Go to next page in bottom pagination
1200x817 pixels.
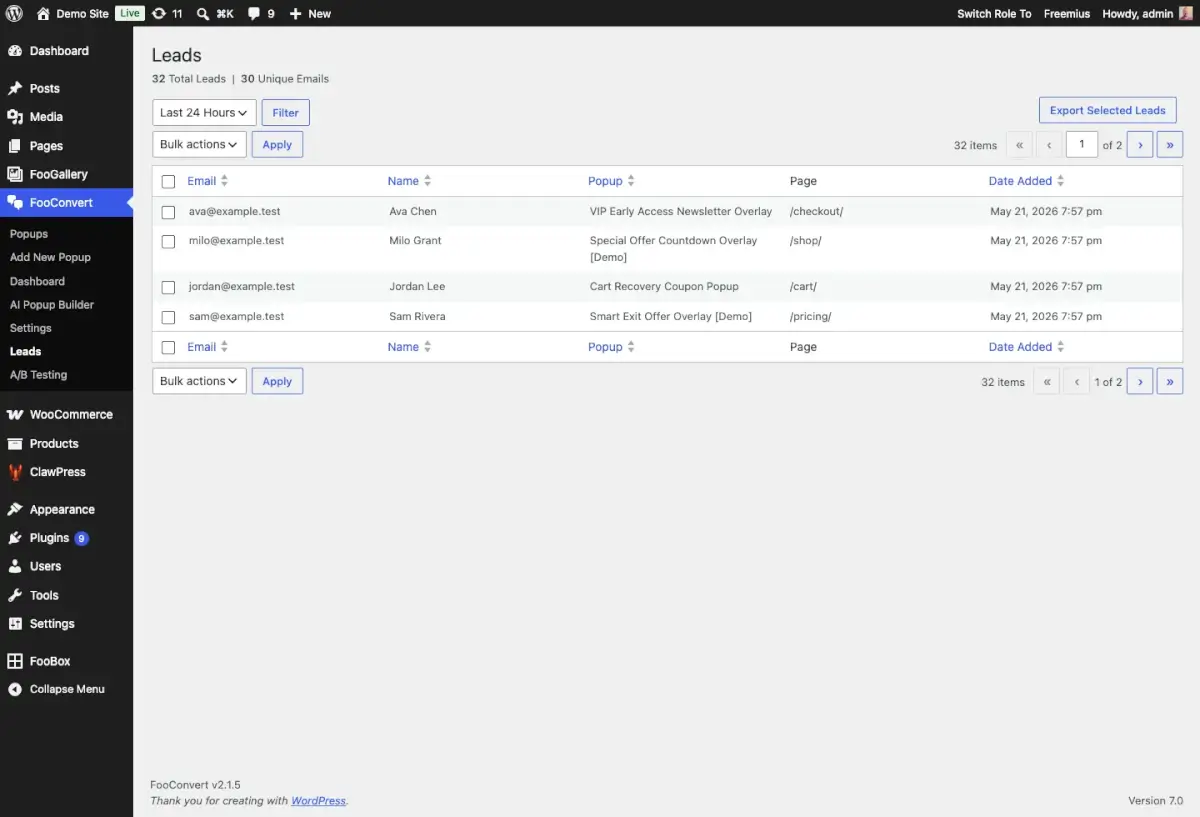click(x=1140, y=381)
